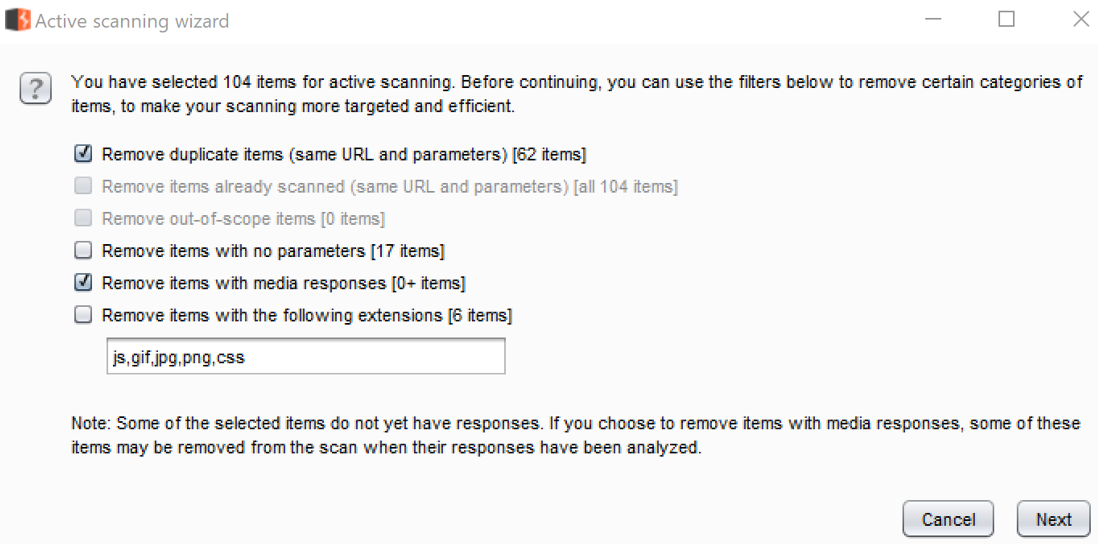Disable Remove items with media responses checkbox
1098x544 pixels.
click(x=84, y=282)
